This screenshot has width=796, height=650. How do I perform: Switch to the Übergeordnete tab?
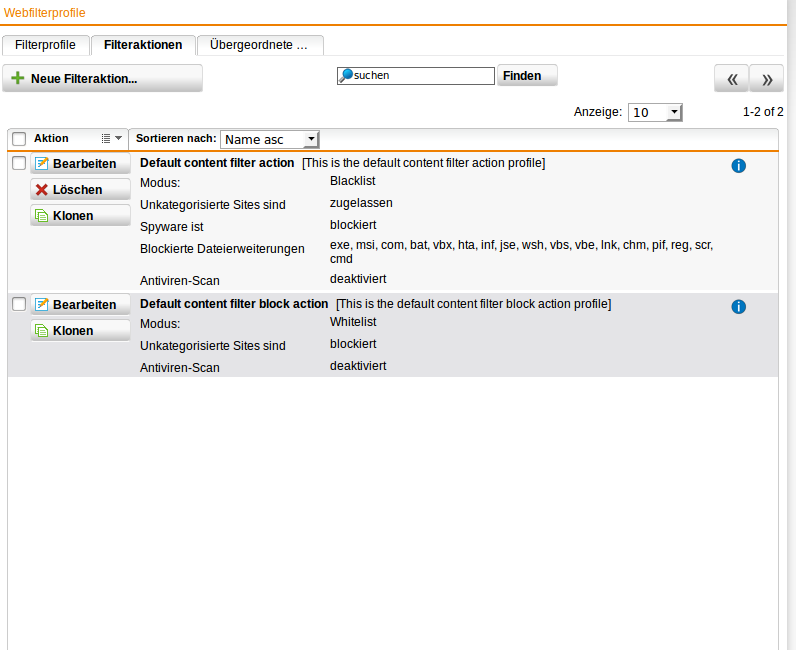coord(259,45)
